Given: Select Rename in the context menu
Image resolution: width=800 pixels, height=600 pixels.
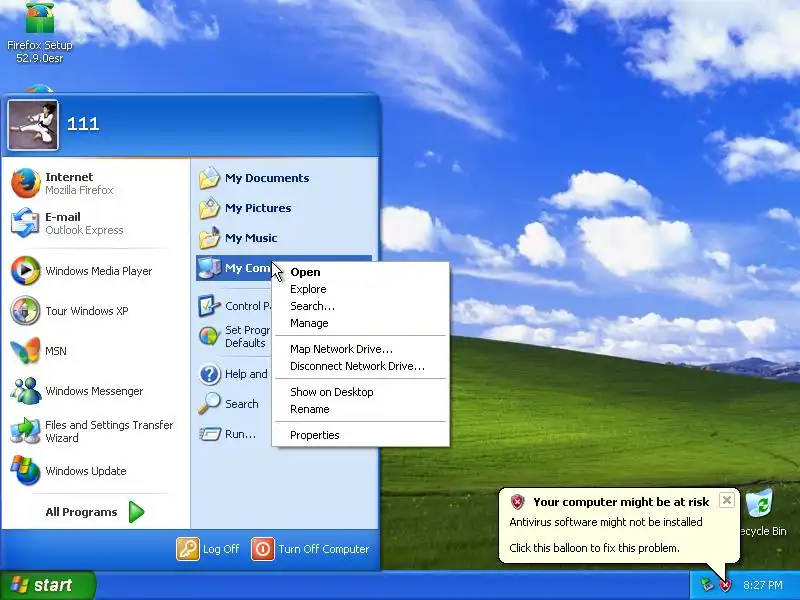Looking at the screenshot, I should (361, 409).
